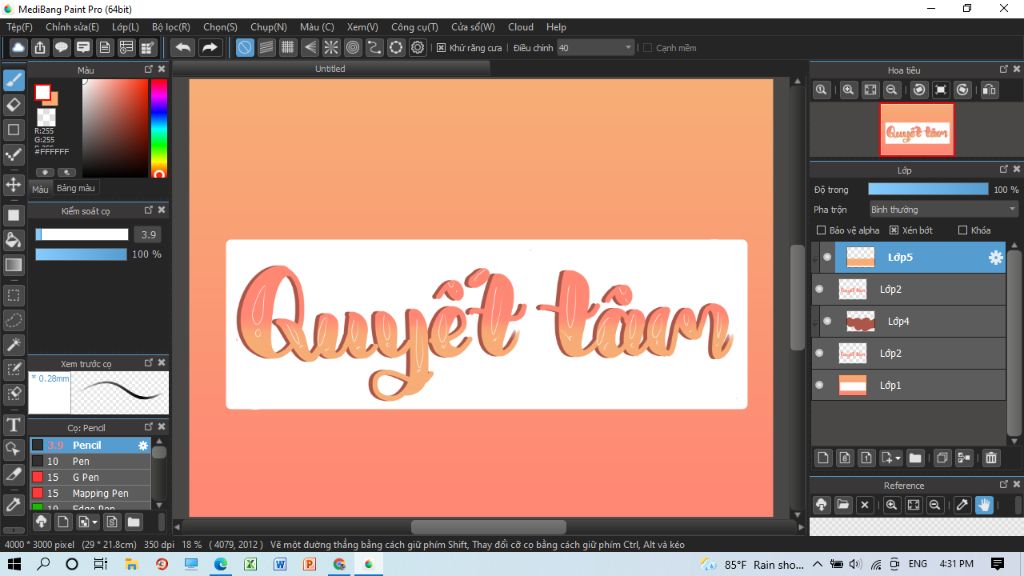Open add new layer type dropdown
The width and height of the screenshot is (1024, 576).
click(890, 458)
